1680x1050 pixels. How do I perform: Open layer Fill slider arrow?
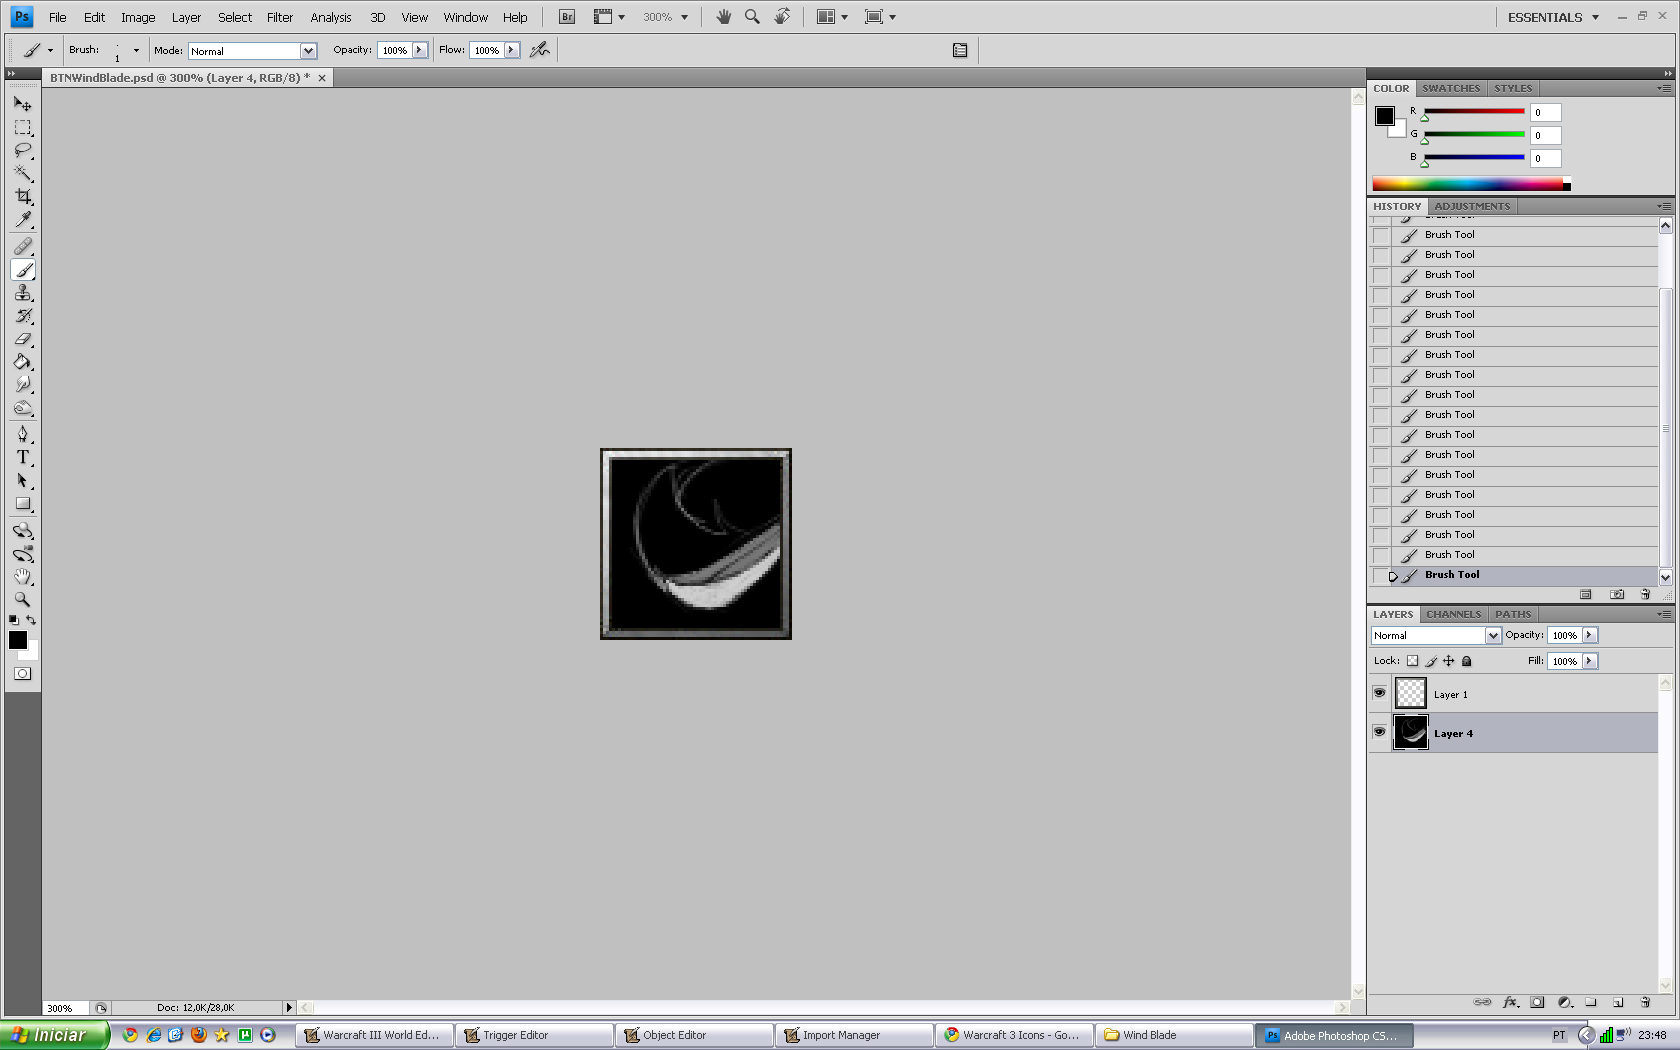pos(1590,661)
